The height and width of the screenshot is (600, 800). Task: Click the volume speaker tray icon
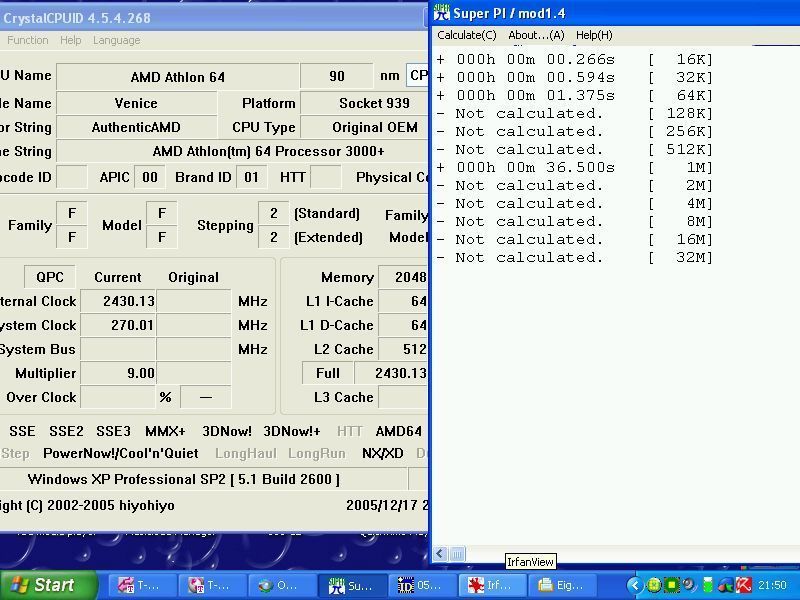coord(689,585)
